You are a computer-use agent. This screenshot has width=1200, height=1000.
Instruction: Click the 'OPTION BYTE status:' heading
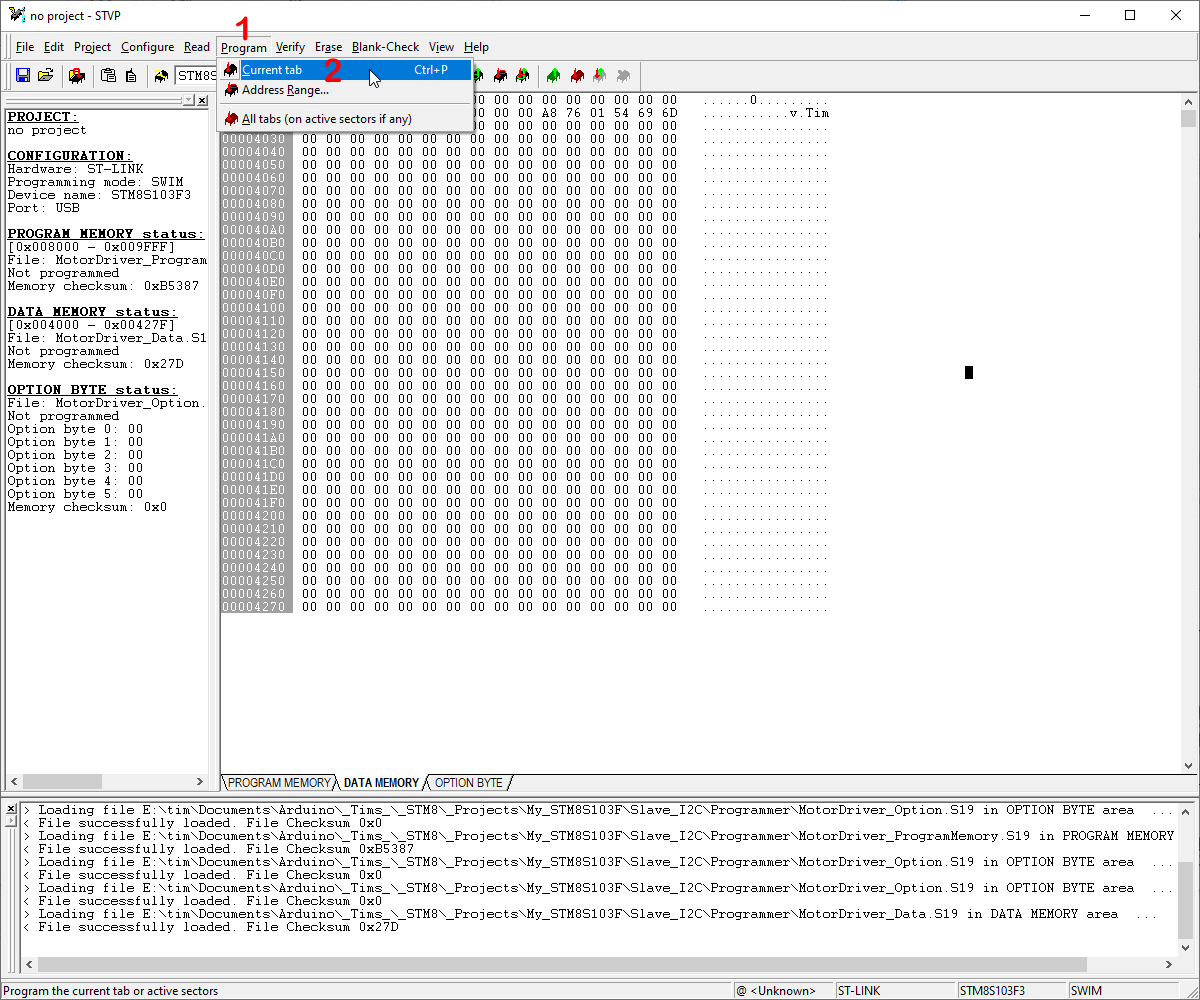[93, 390]
